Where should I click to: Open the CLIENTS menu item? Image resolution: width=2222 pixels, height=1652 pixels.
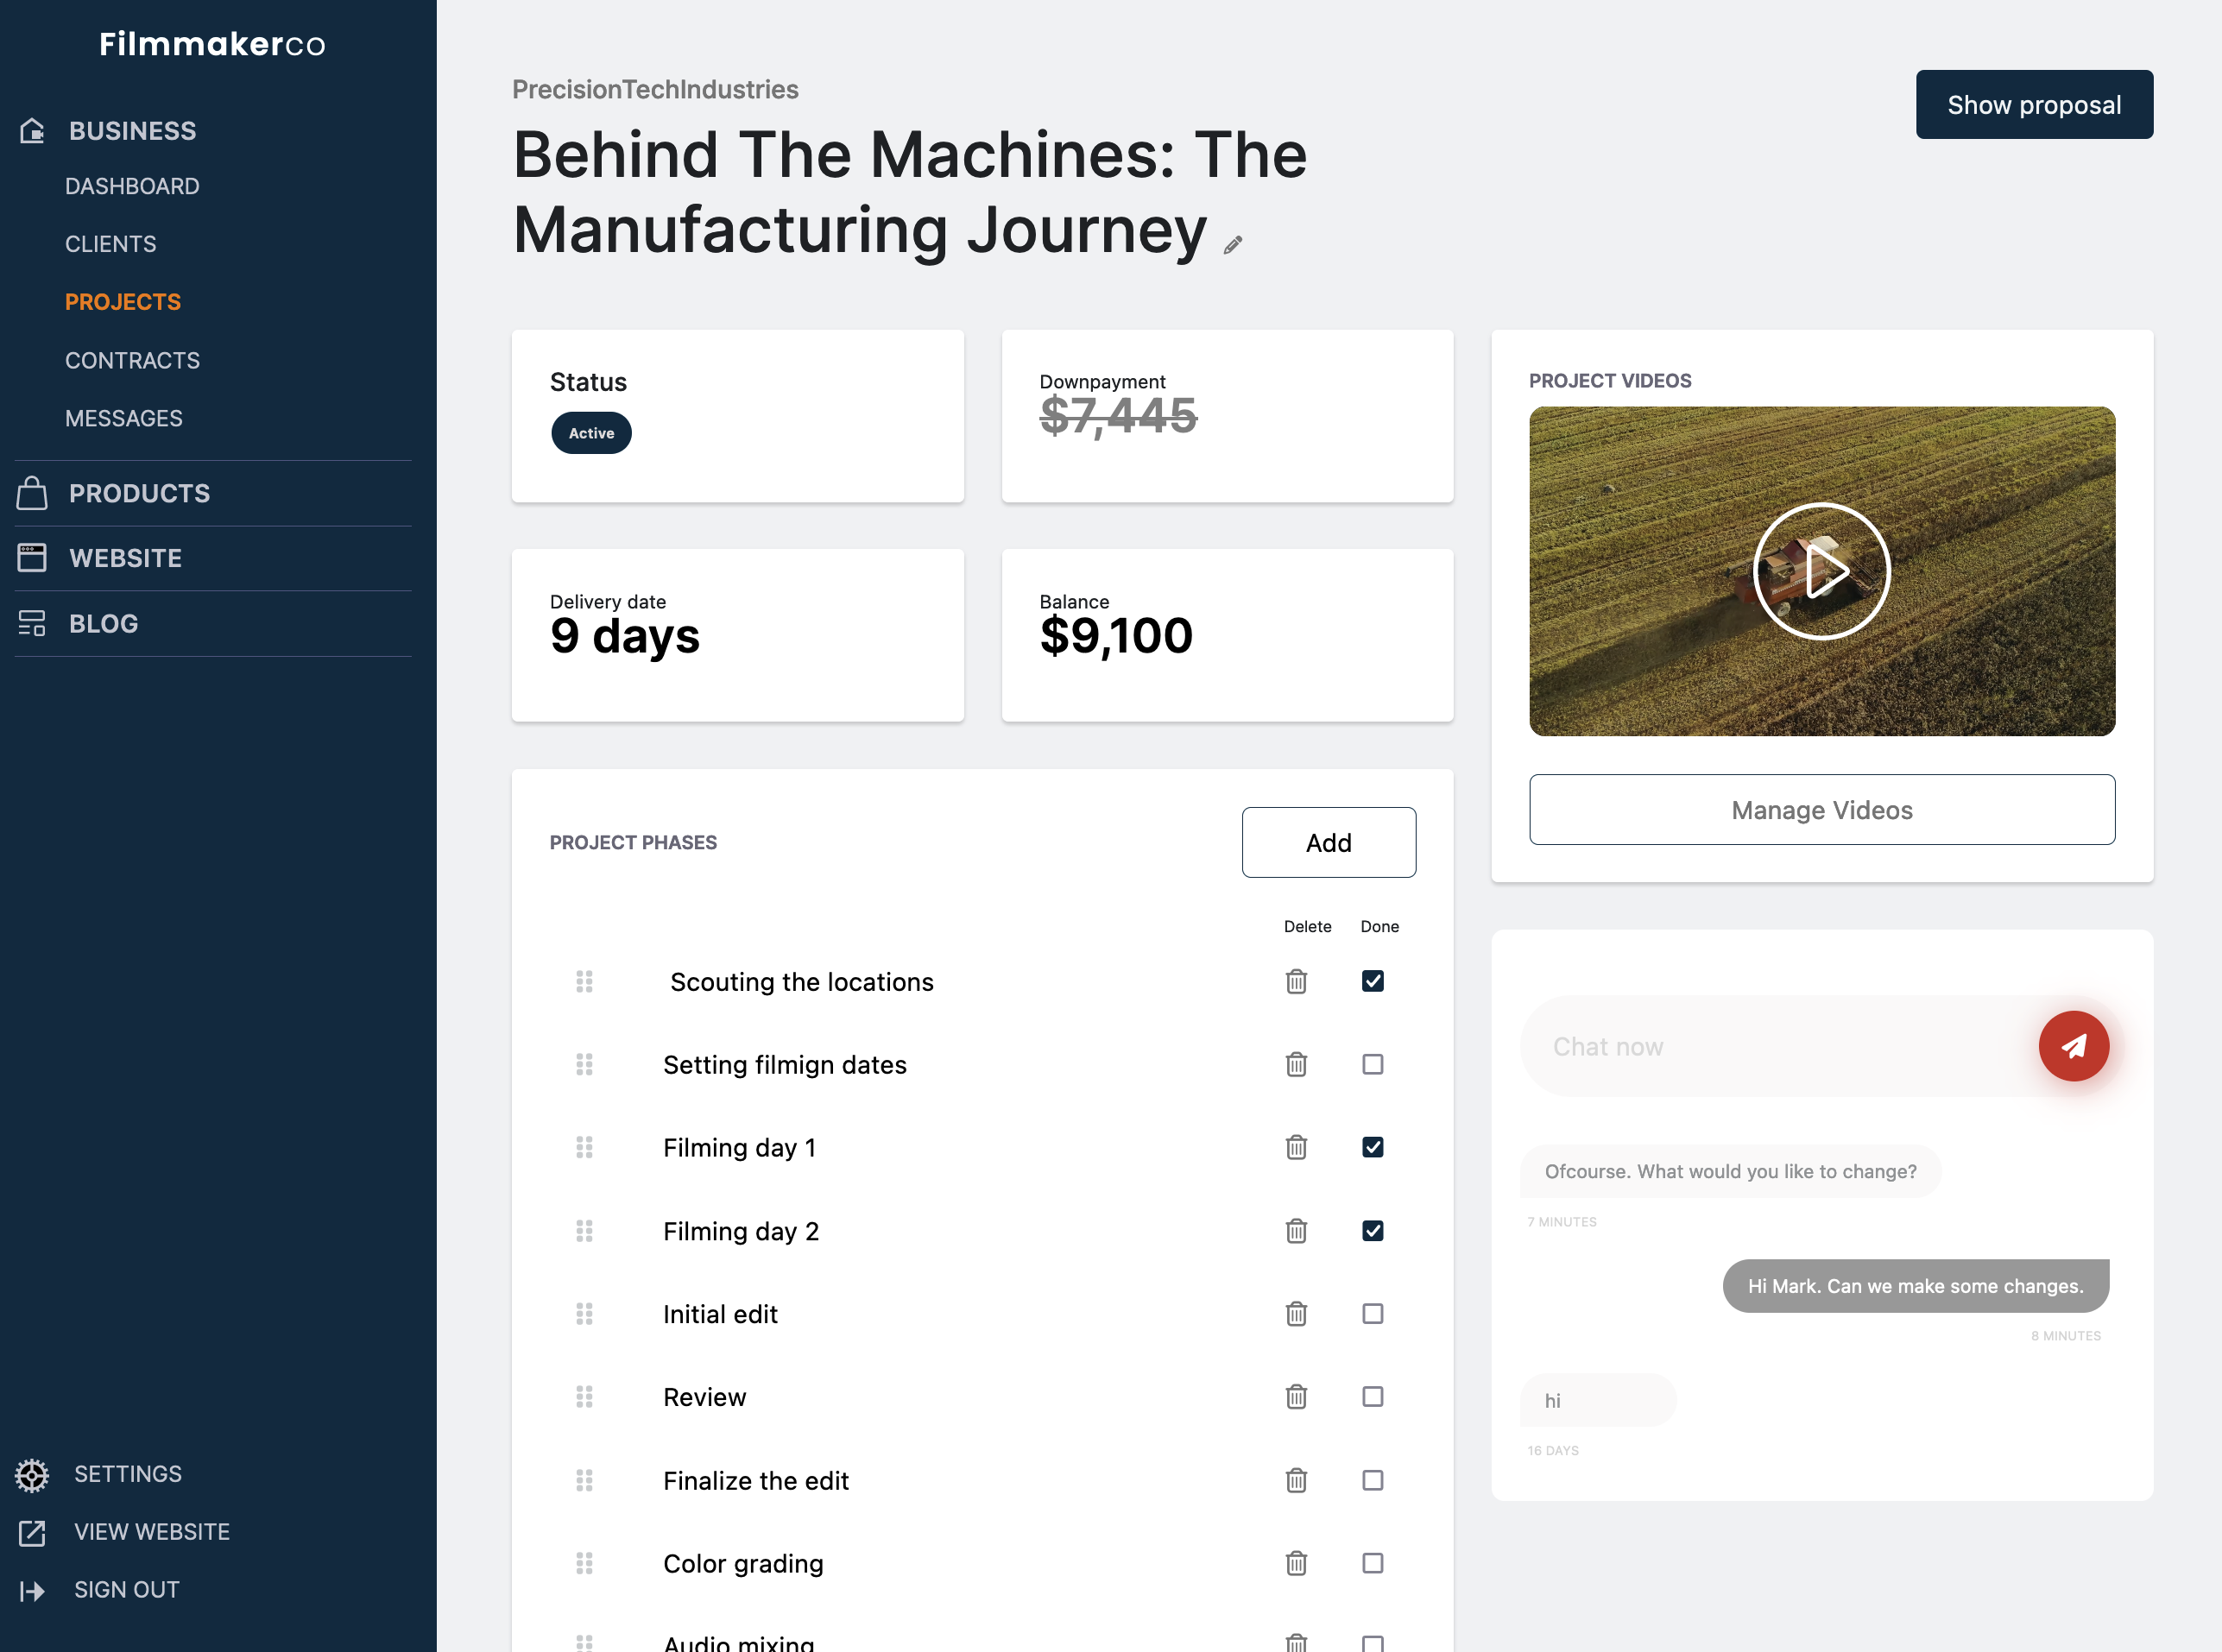pyautogui.click(x=110, y=244)
